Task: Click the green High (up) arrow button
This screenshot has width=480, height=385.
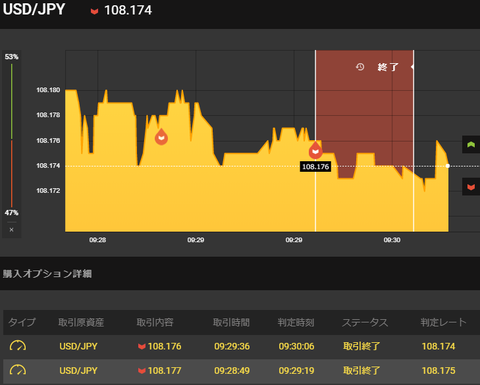Action: pyautogui.click(x=471, y=144)
